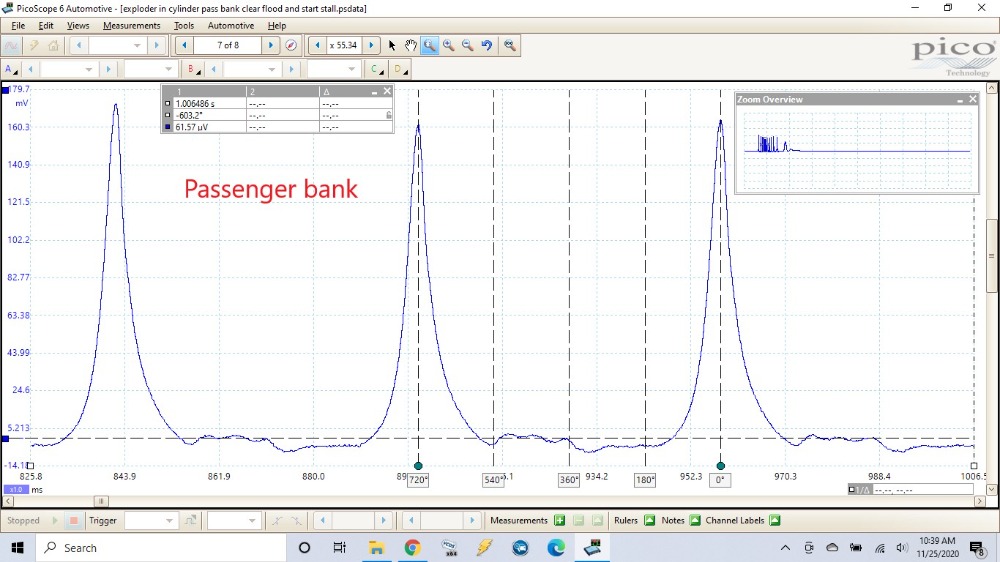
Task: Click the zoom-out magnifier tool
Action: (467, 46)
